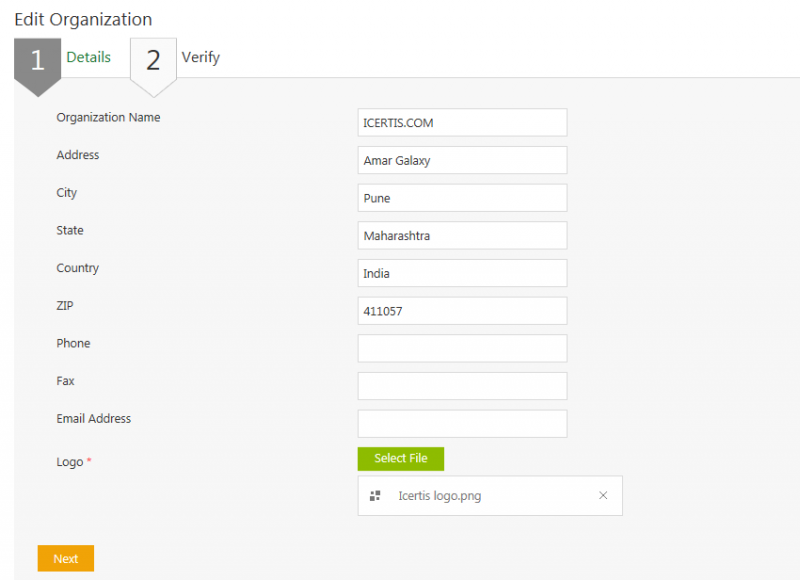Open the Verify step tab
The width and height of the screenshot is (800, 580).
(200, 57)
